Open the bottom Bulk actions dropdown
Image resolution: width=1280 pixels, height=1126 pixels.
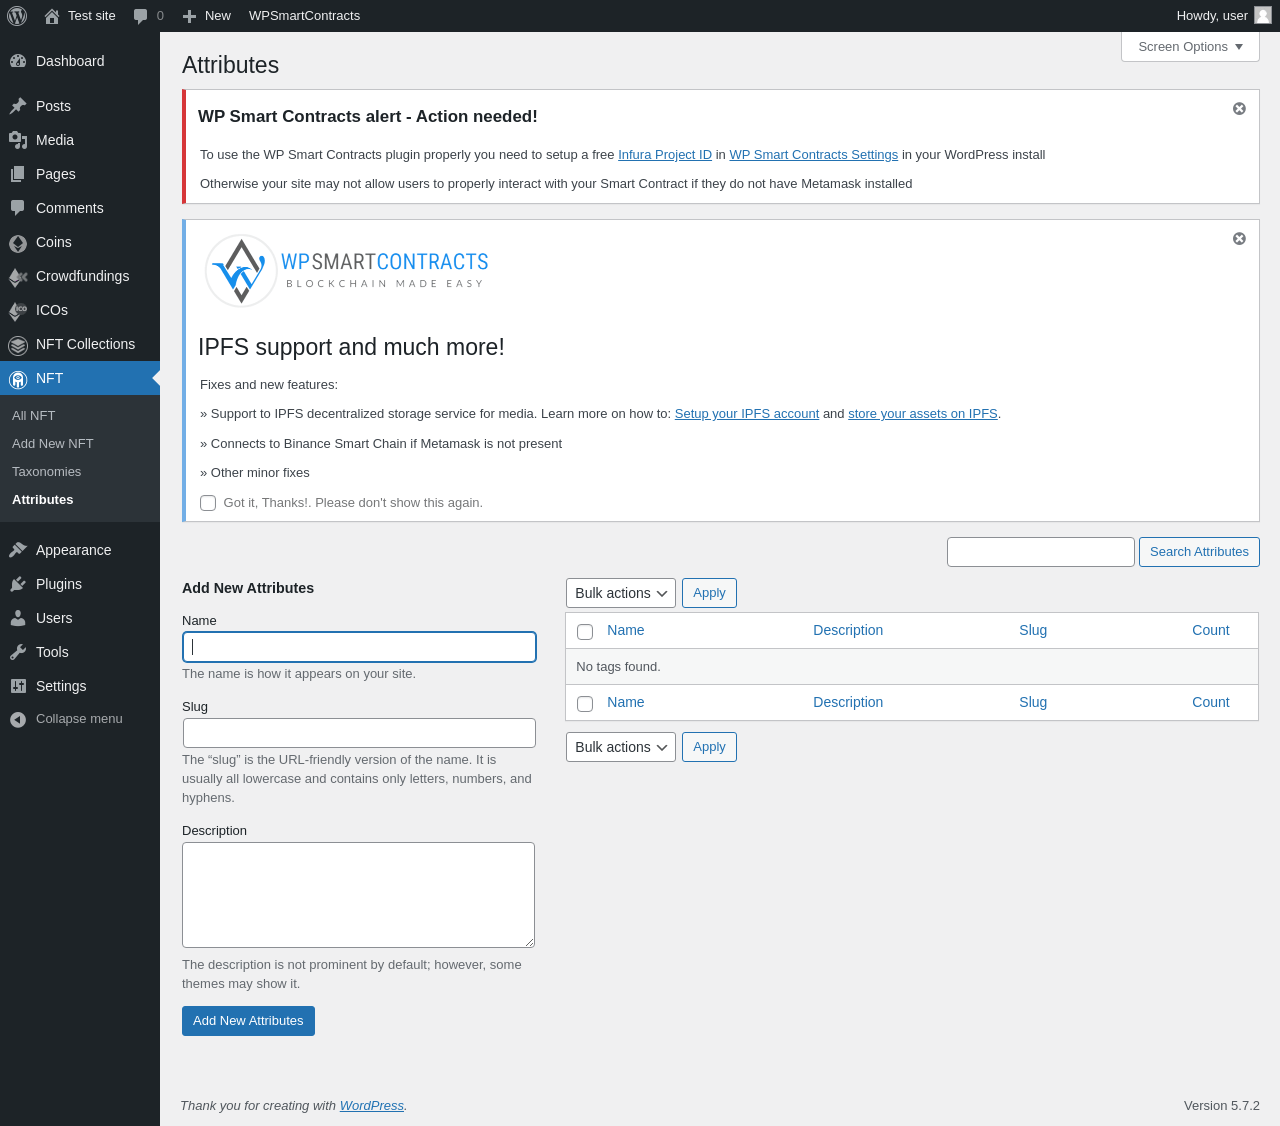[x=621, y=747]
